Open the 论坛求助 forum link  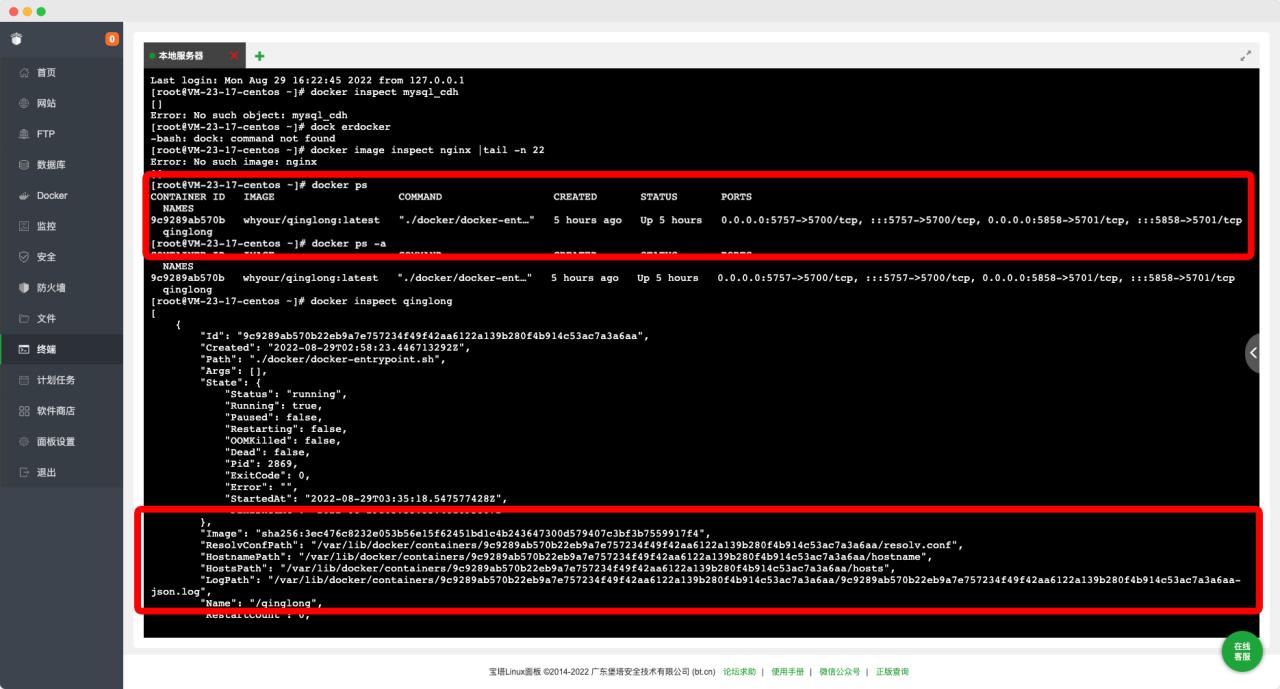click(740, 672)
